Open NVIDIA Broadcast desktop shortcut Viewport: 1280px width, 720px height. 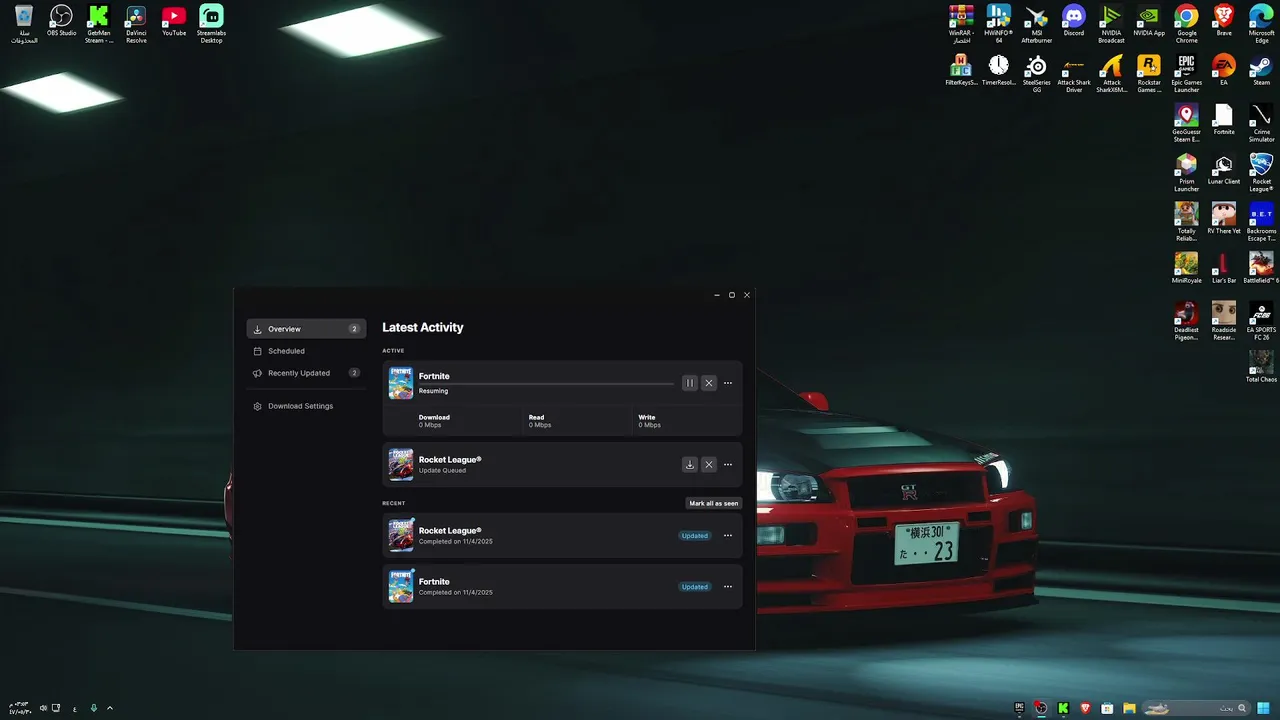(x=1111, y=24)
